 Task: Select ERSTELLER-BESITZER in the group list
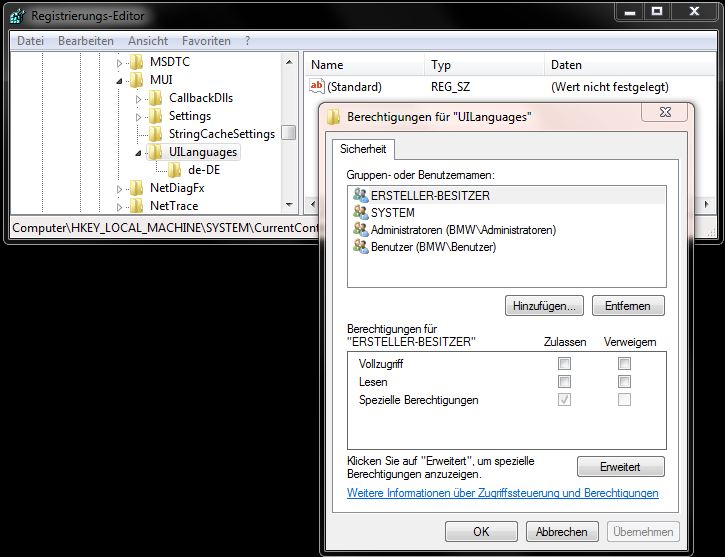507,195
